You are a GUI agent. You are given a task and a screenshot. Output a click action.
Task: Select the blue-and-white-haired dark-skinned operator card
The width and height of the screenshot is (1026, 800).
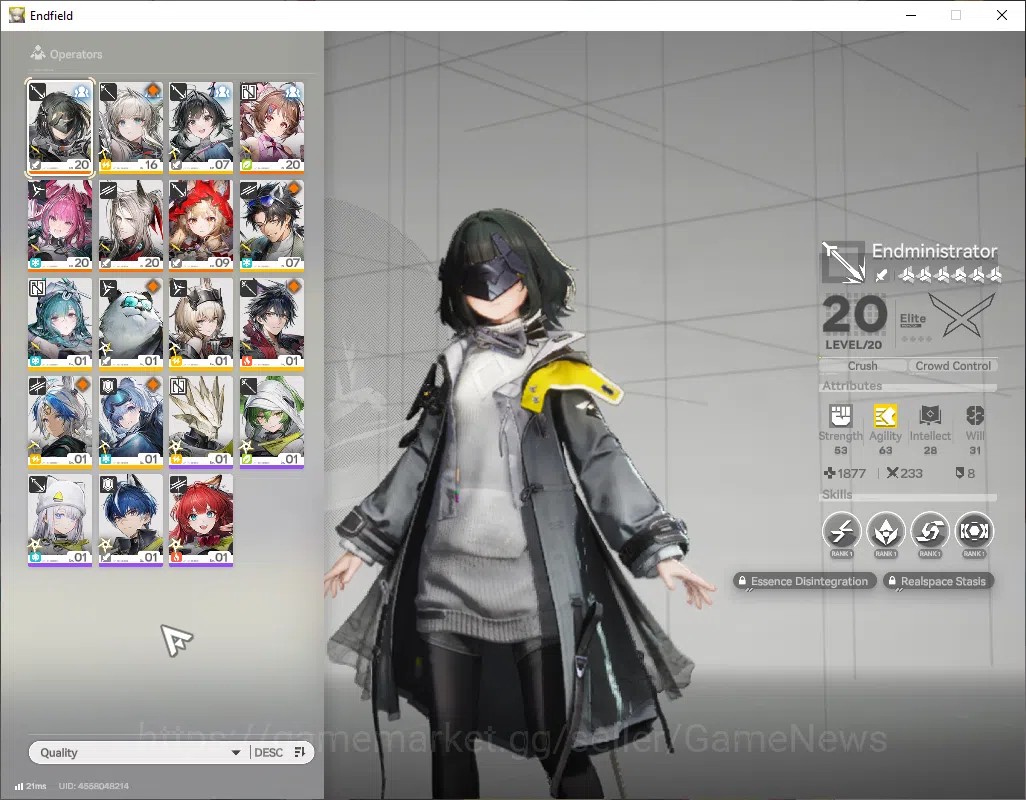point(60,422)
